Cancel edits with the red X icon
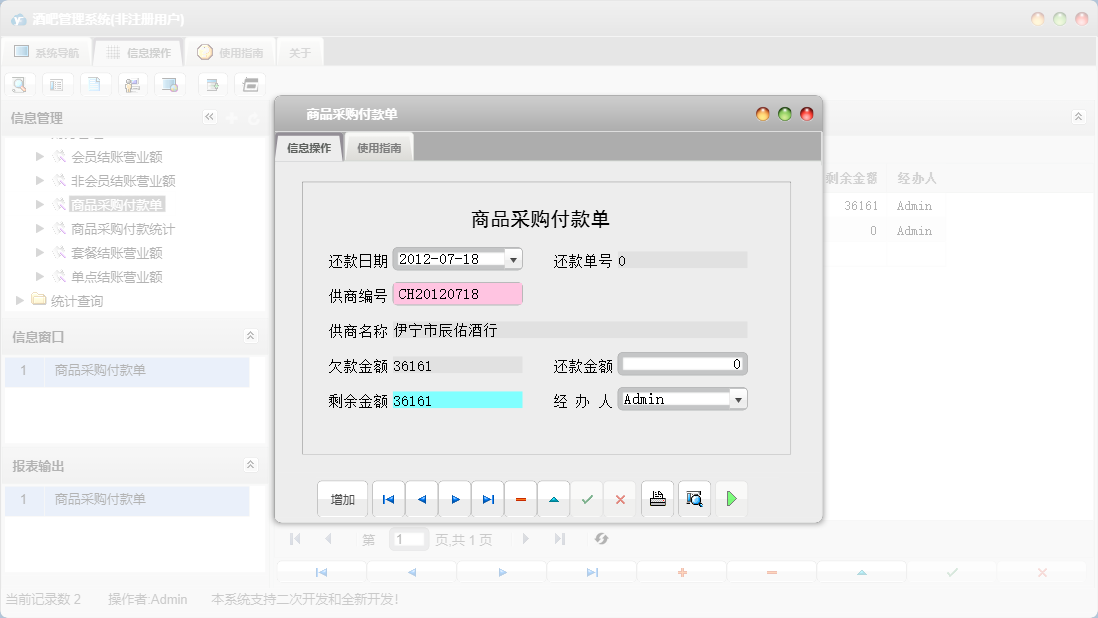This screenshot has height=618, width=1098. click(620, 499)
